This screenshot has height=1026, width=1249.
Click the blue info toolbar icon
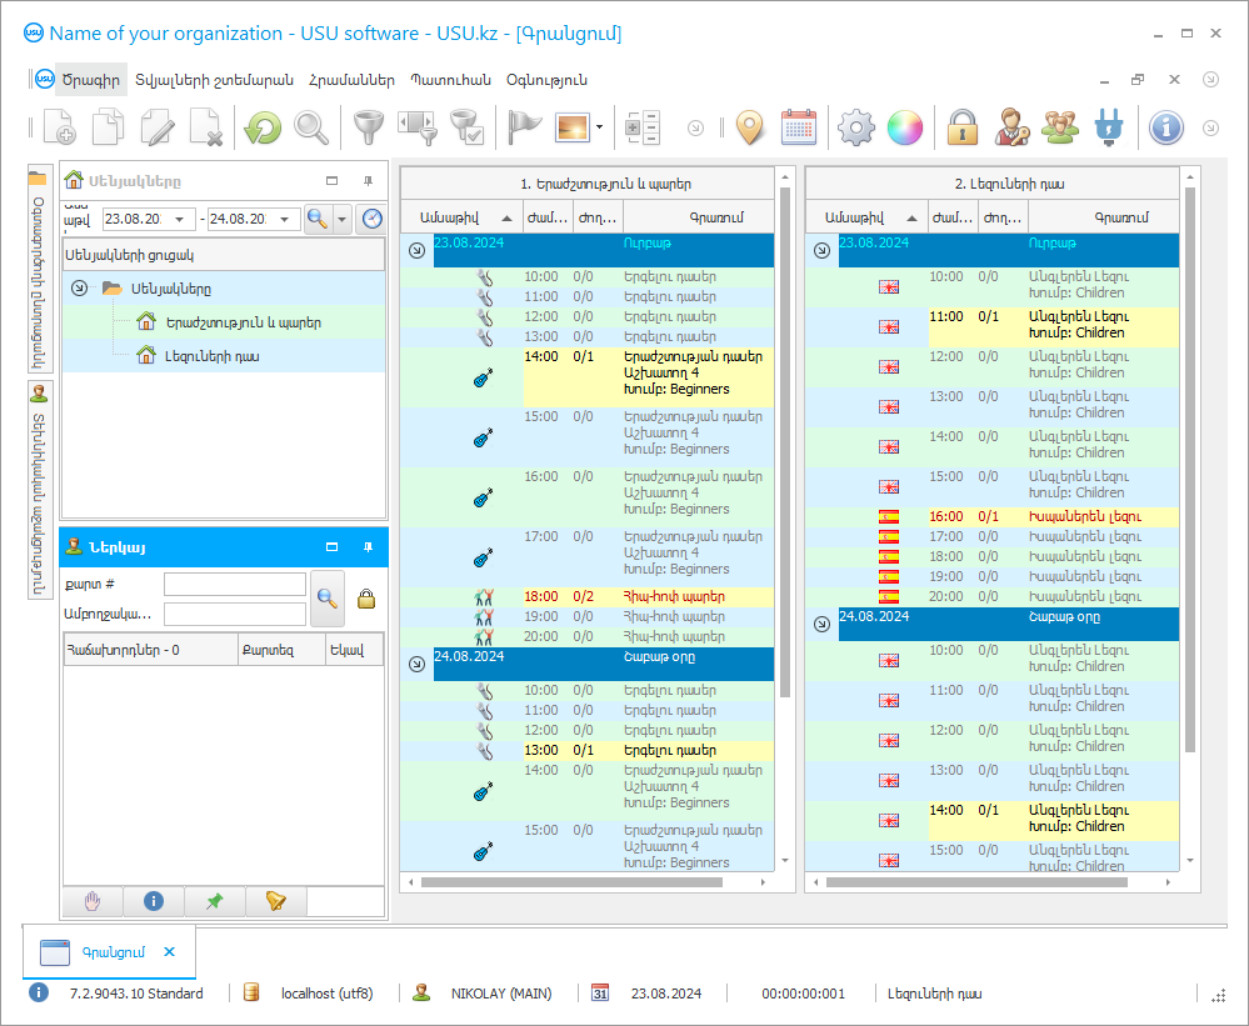(x=1166, y=127)
